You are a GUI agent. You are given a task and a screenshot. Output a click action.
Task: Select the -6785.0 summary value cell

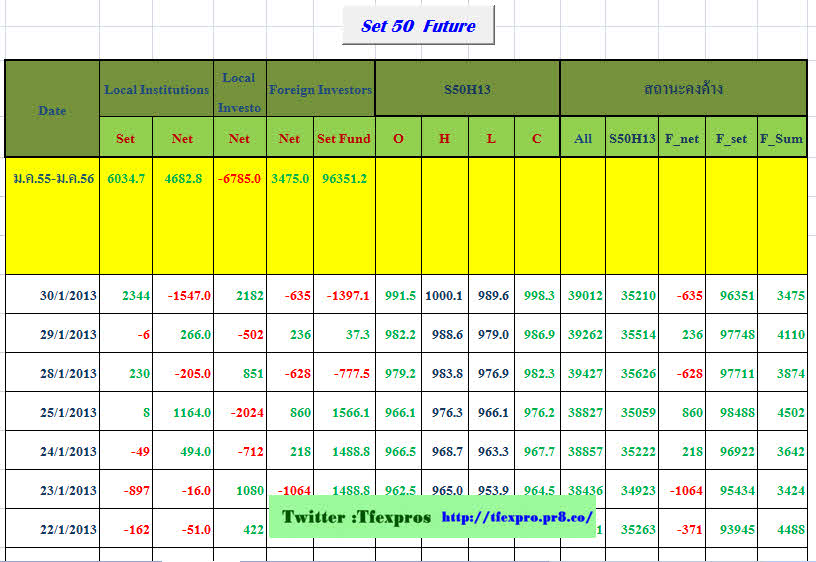(239, 178)
